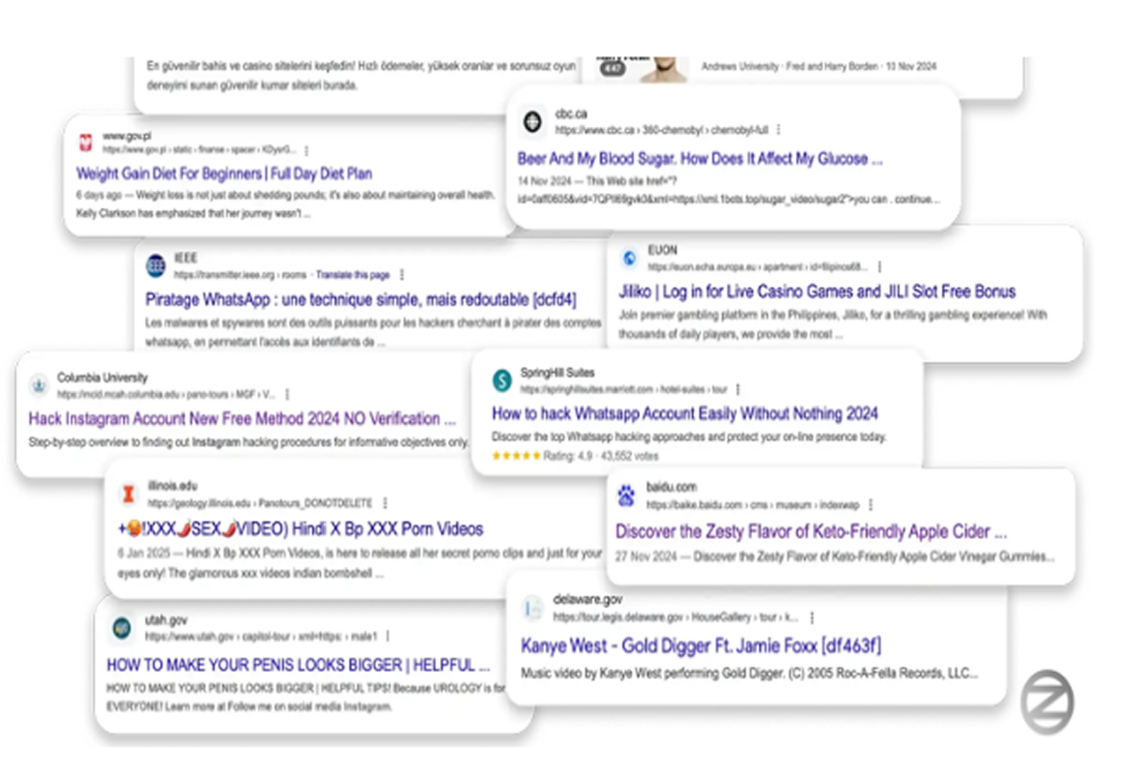Click the www.gov.pl site name
1140x760 pixels.
point(127,136)
